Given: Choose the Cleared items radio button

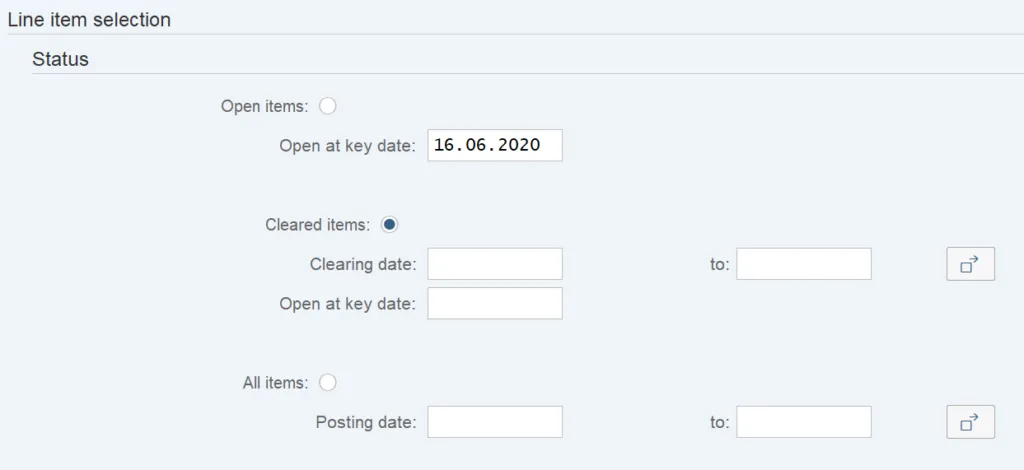Looking at the screenshot, I should [x=390, y=225].
